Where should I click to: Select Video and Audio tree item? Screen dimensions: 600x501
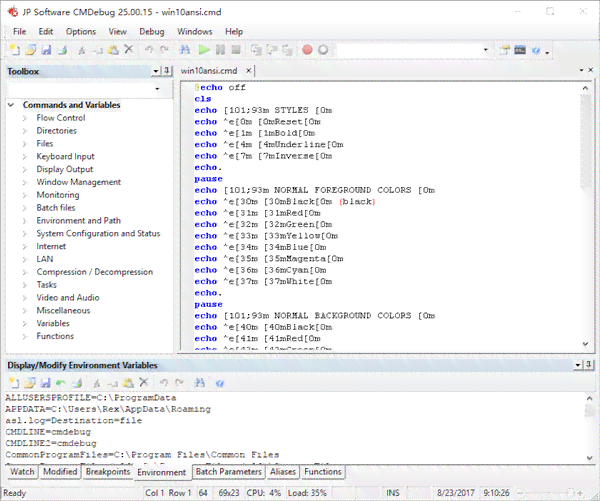coord(68,298)
